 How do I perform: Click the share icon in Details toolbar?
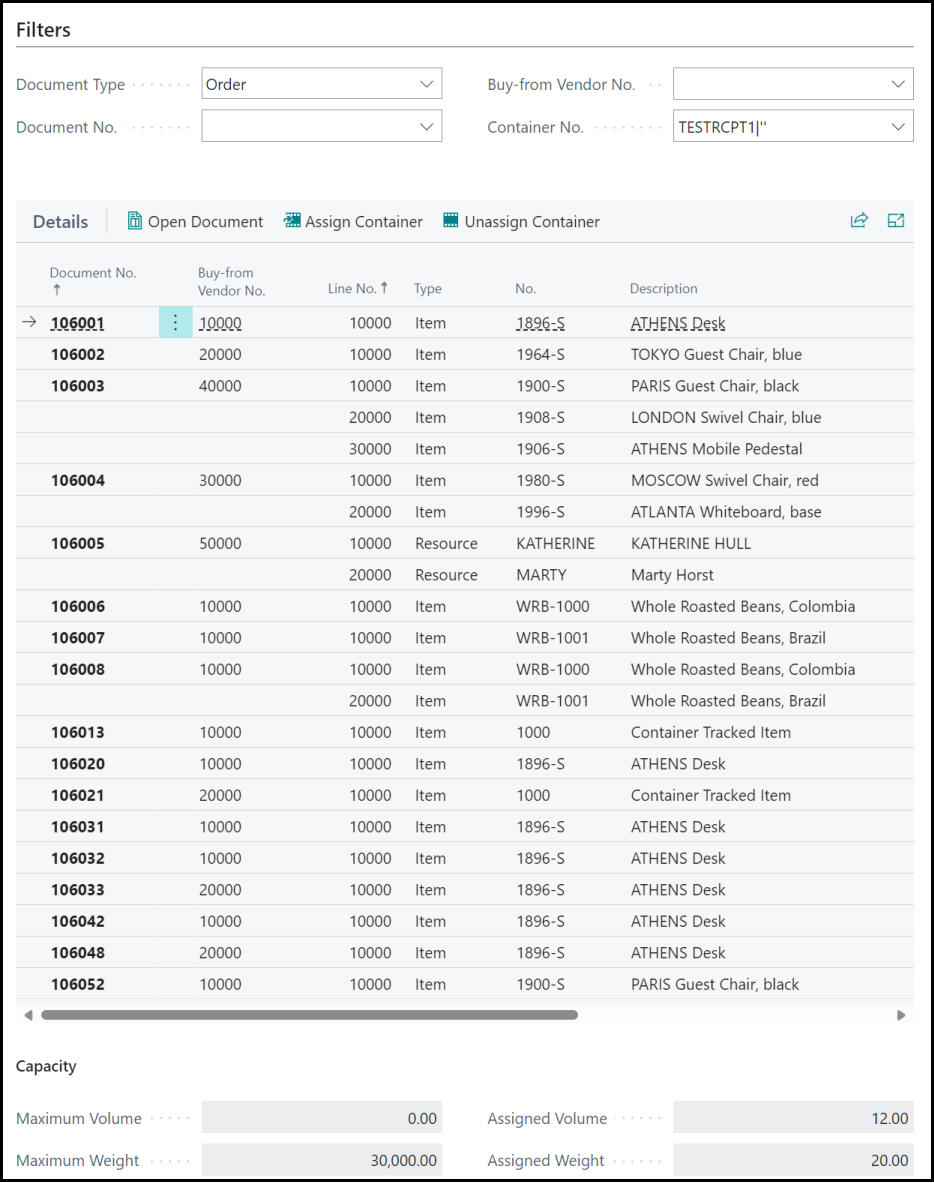tap(859, 221)
